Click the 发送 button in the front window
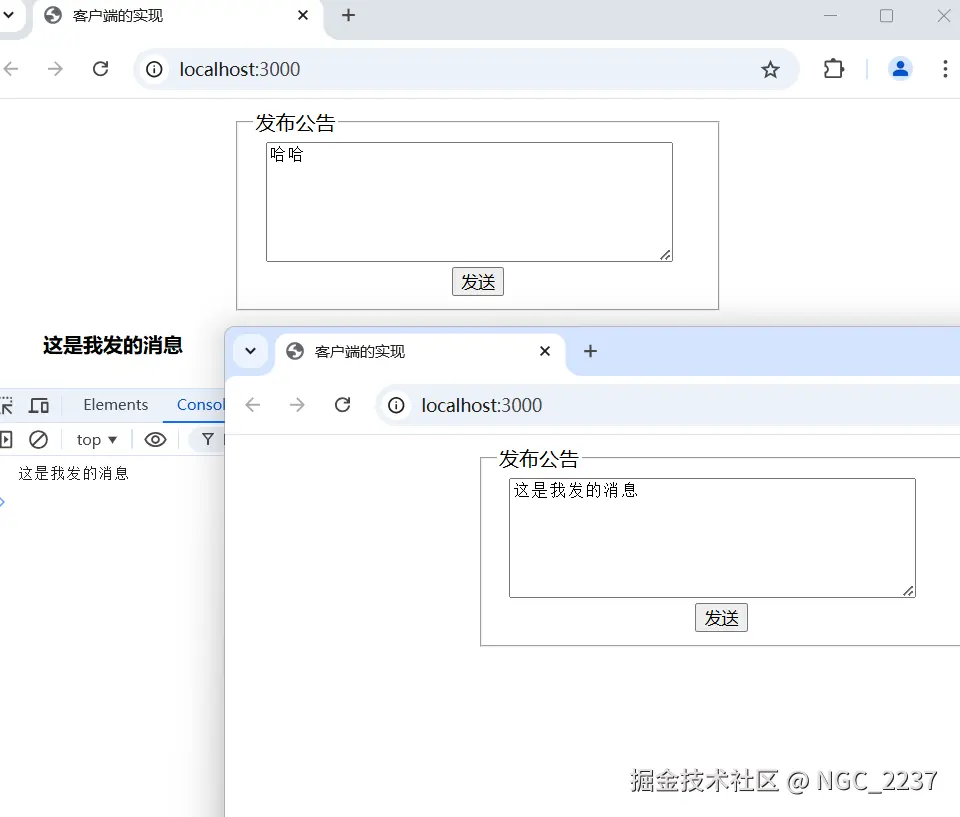960x817 pixels. coord(721,617)
